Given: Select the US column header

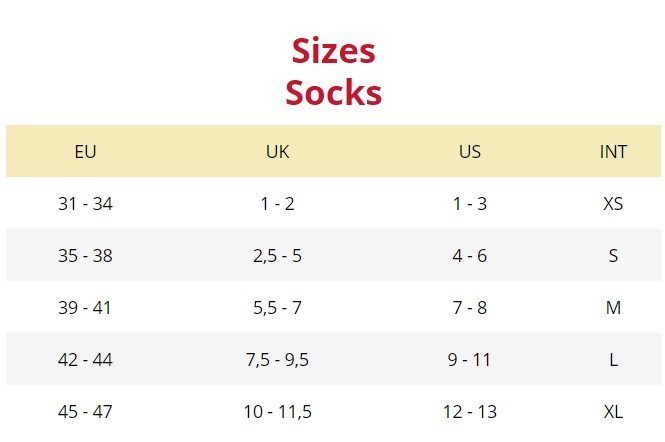Looking at the screenshot, I should [x=469, y=152].
